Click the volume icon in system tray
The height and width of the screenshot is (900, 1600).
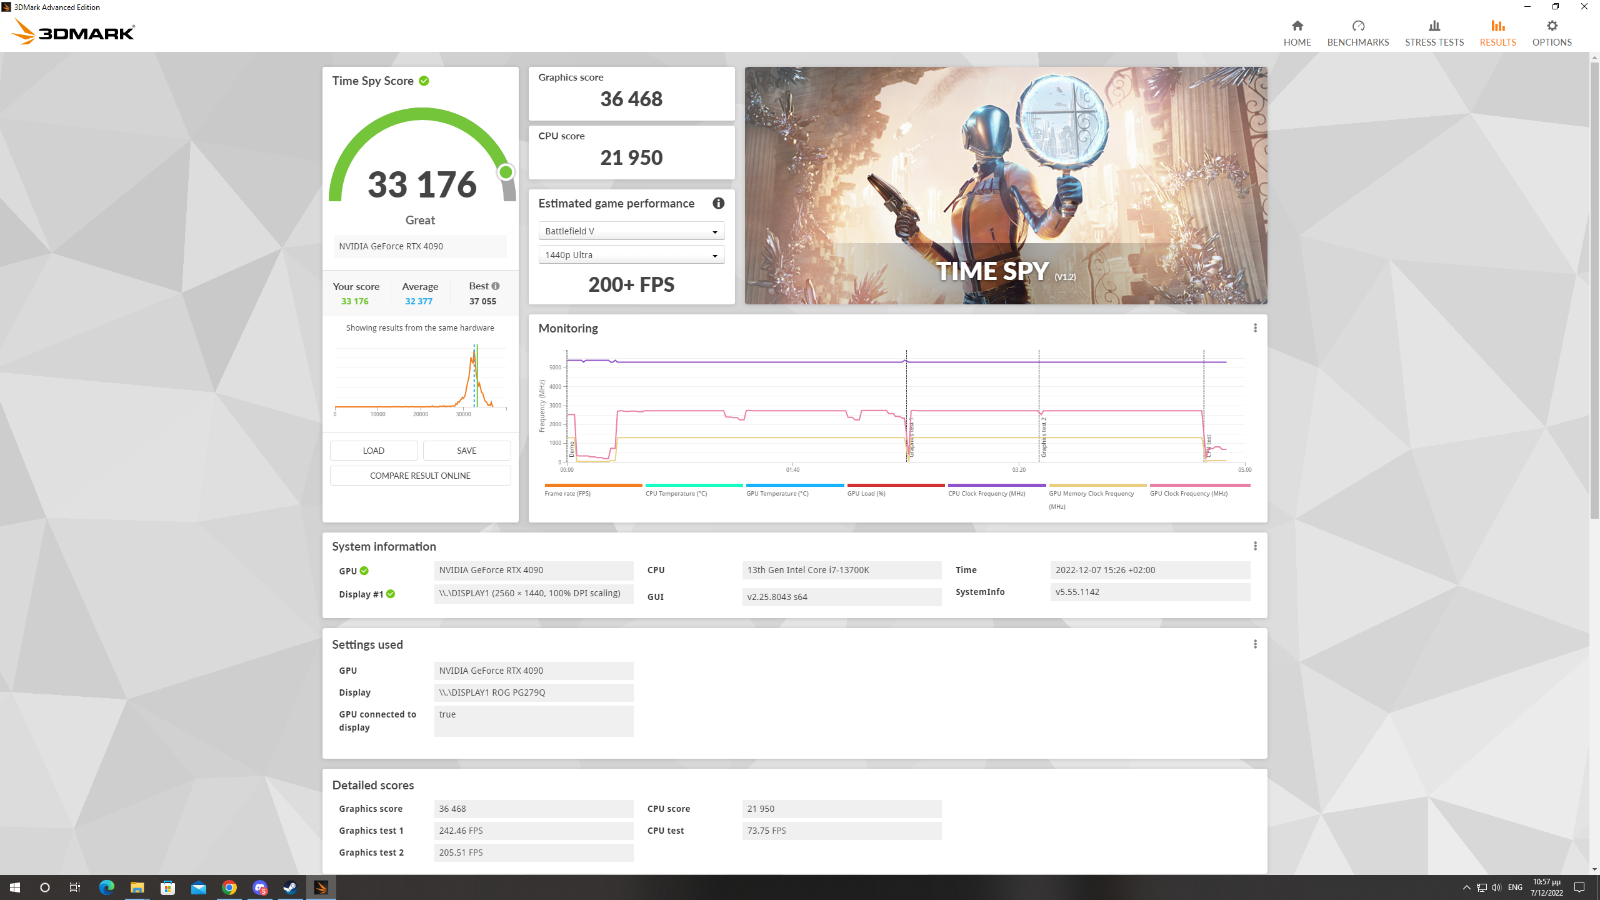[1497, 888]
